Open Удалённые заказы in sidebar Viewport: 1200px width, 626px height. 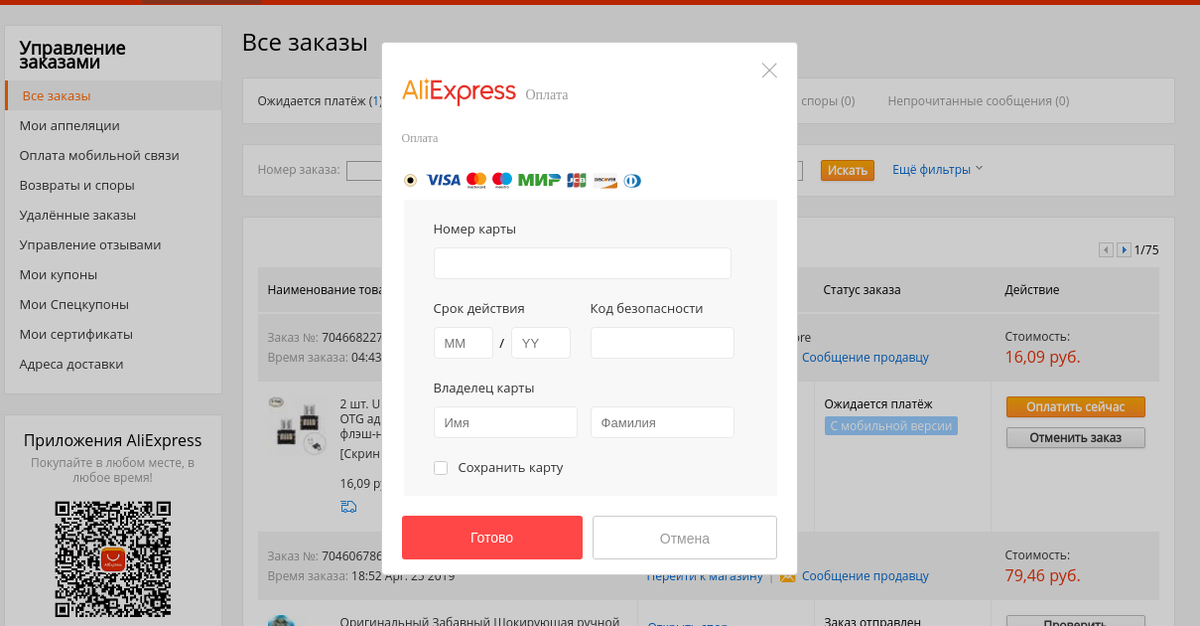[x=78, y=215]
